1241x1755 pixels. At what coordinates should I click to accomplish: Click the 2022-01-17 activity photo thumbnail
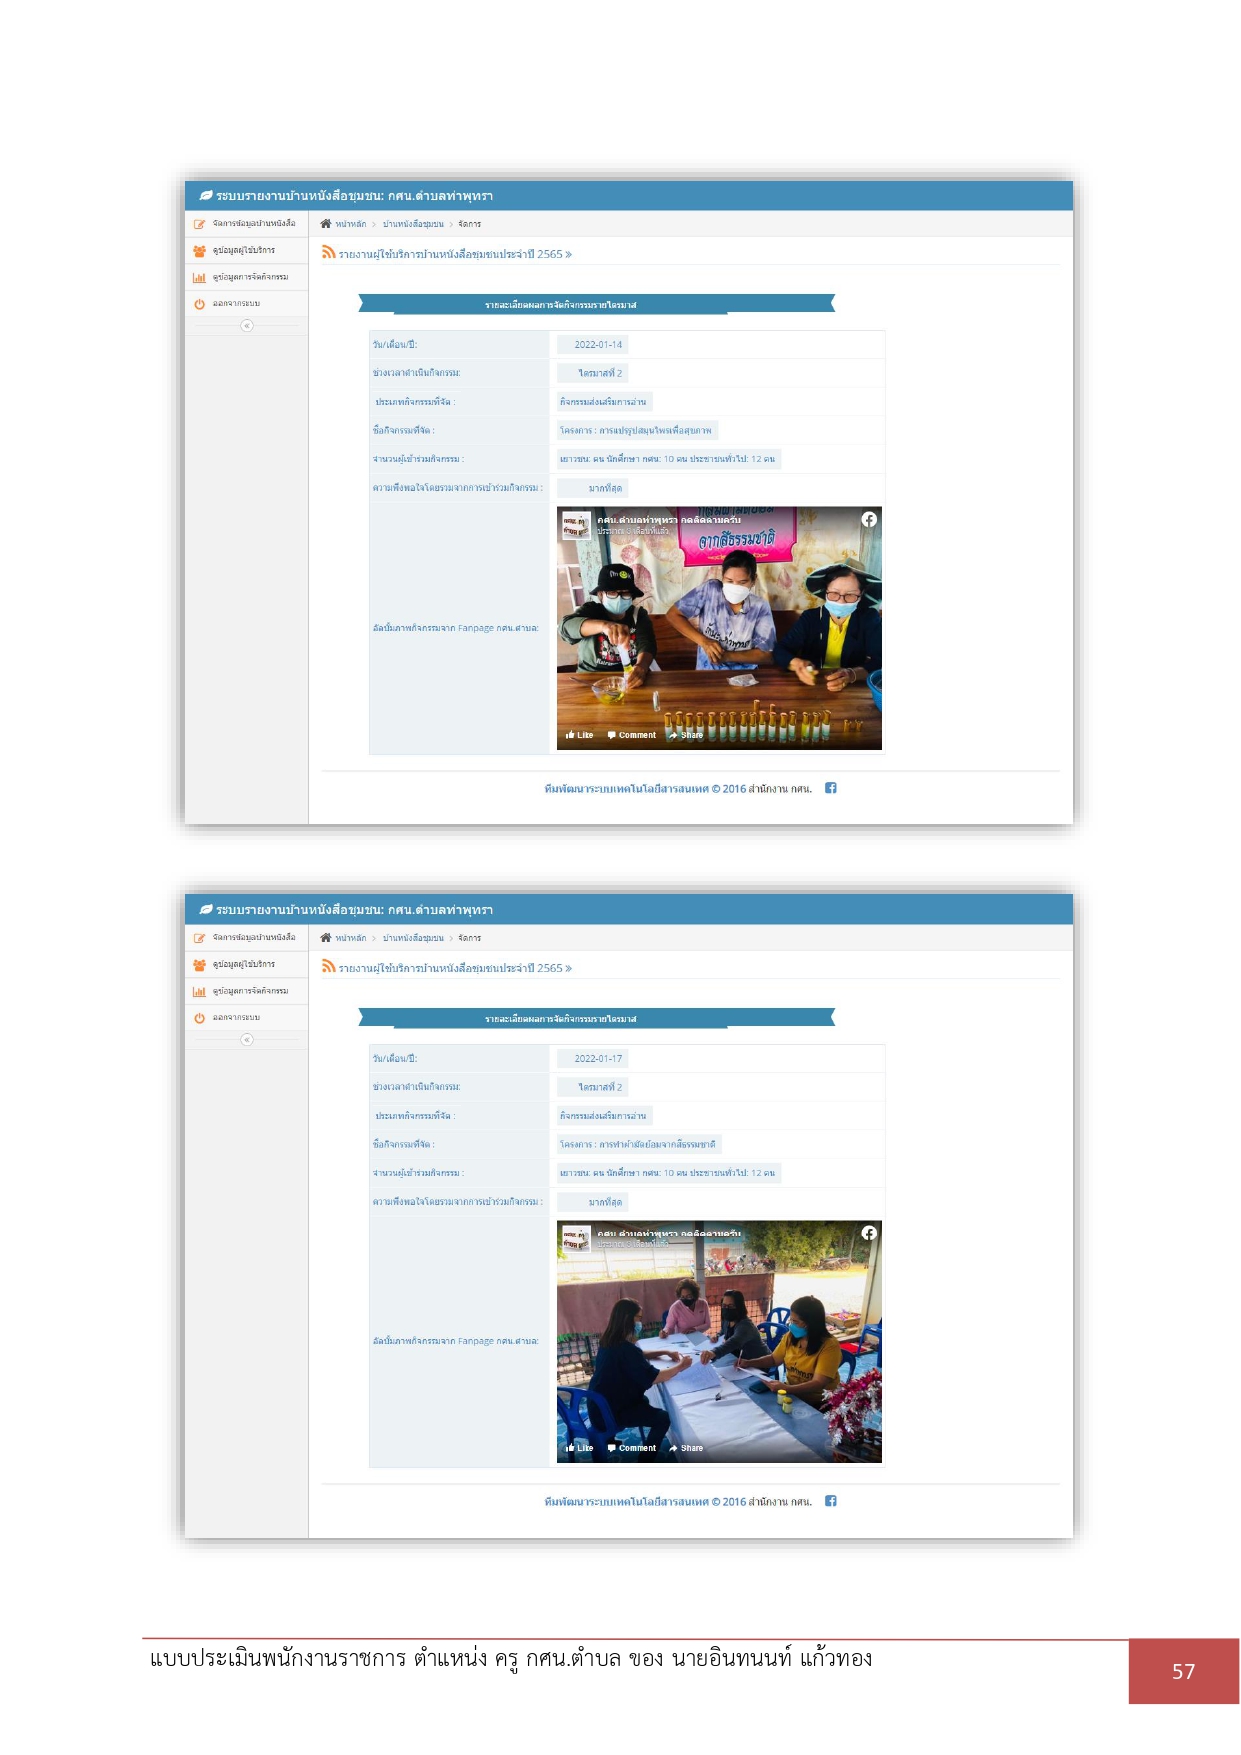(x=719, y=1342)
